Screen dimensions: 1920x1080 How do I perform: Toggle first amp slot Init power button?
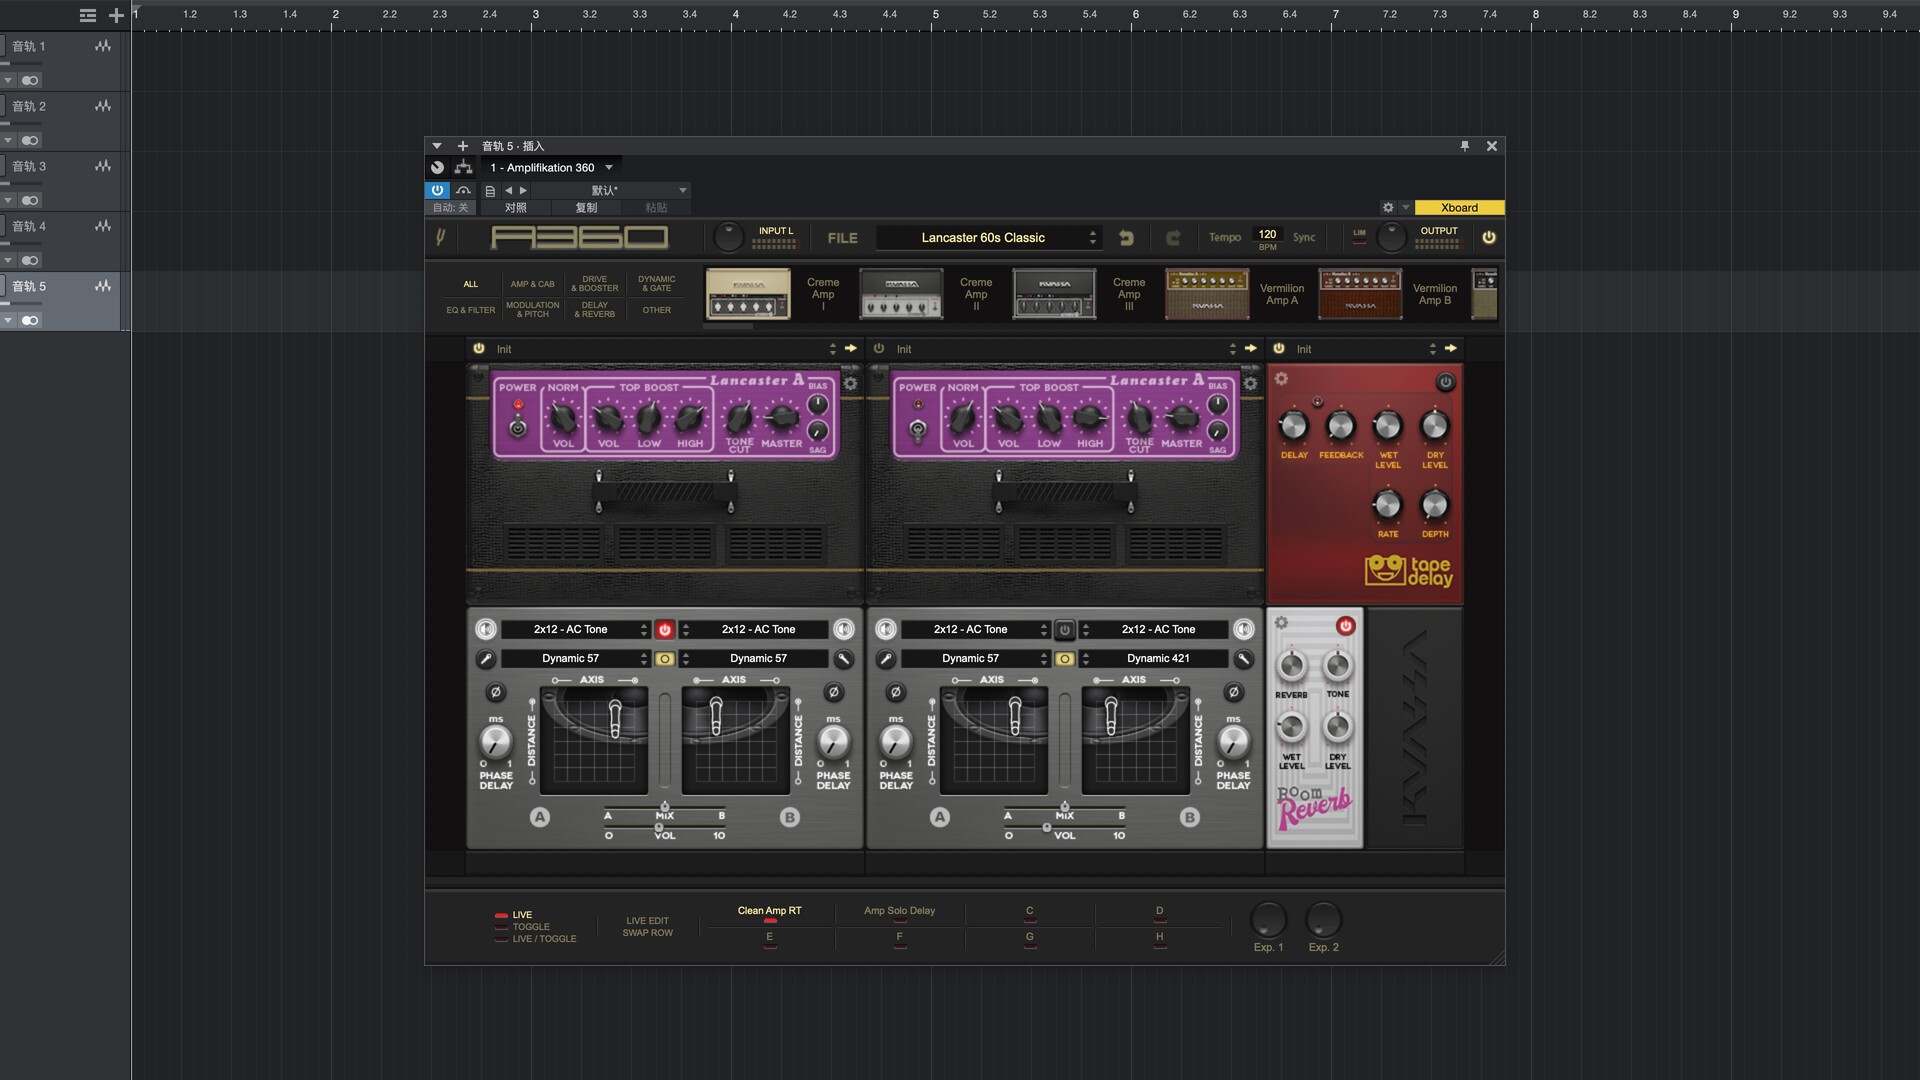click(479, 348)
